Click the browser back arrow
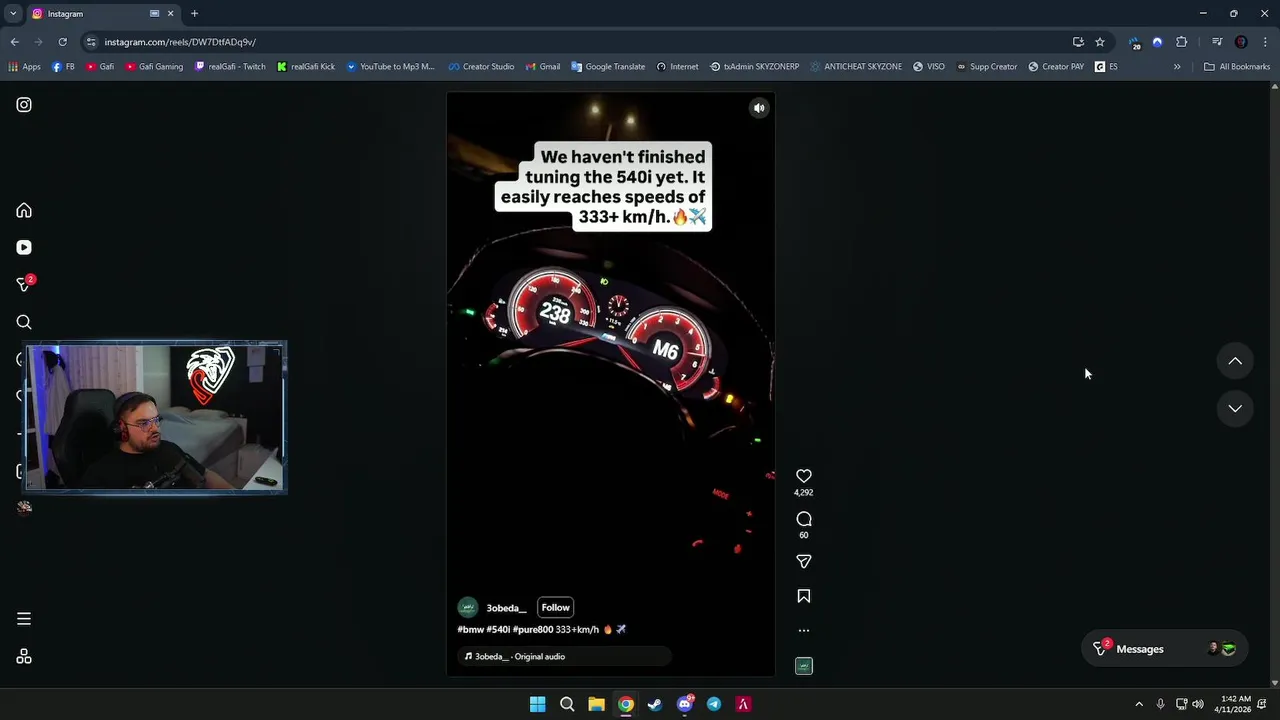This screenshot has width=1280, height=720. click(14, 42)
